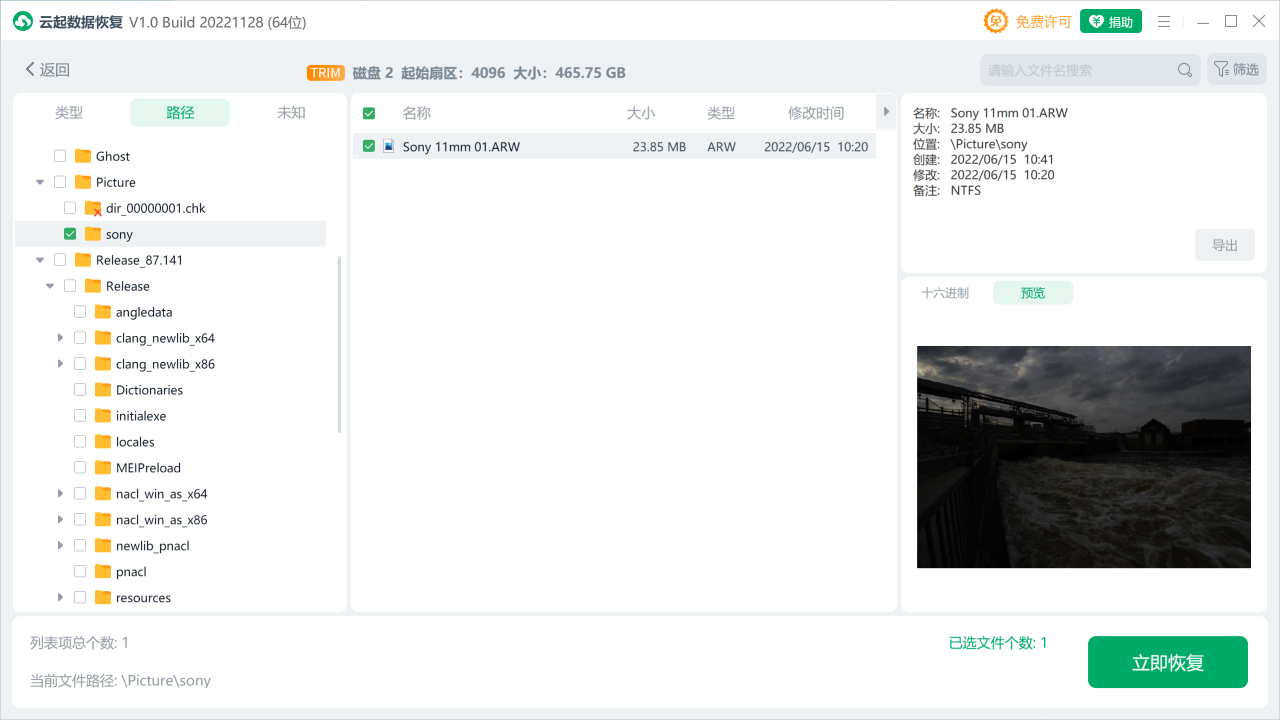Image resolution: width=1280 pixels, height=720 pixels.
Task: Expand the clang_newlib_x64 folder
Action: (x=59, y=337)
